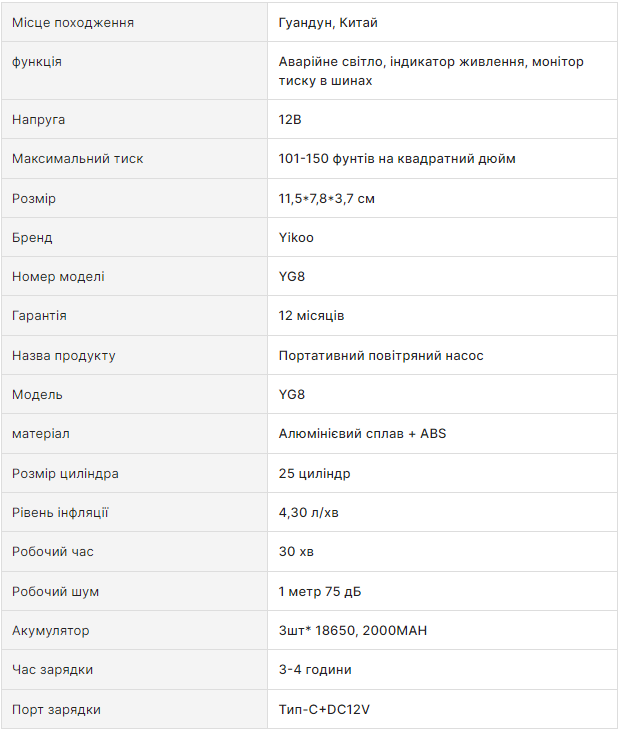Click the 'YG8' value in the 'Модель' row
The height and width of the screenshot is (733, 620).
coord(292,395)
